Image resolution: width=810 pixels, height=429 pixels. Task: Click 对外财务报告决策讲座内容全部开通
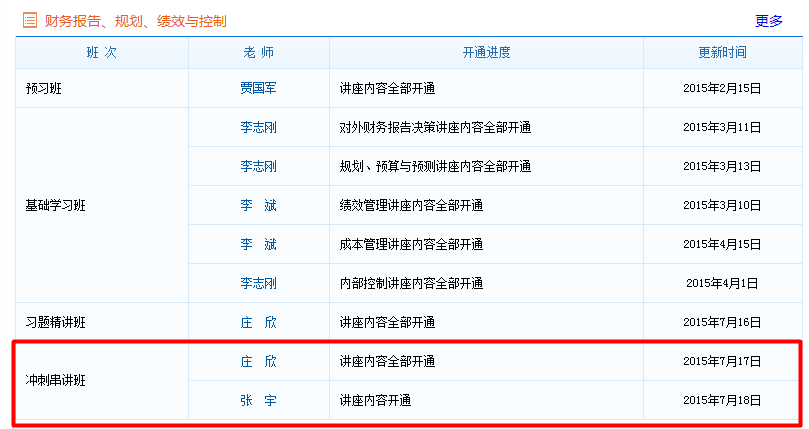(x=435, y=127)
